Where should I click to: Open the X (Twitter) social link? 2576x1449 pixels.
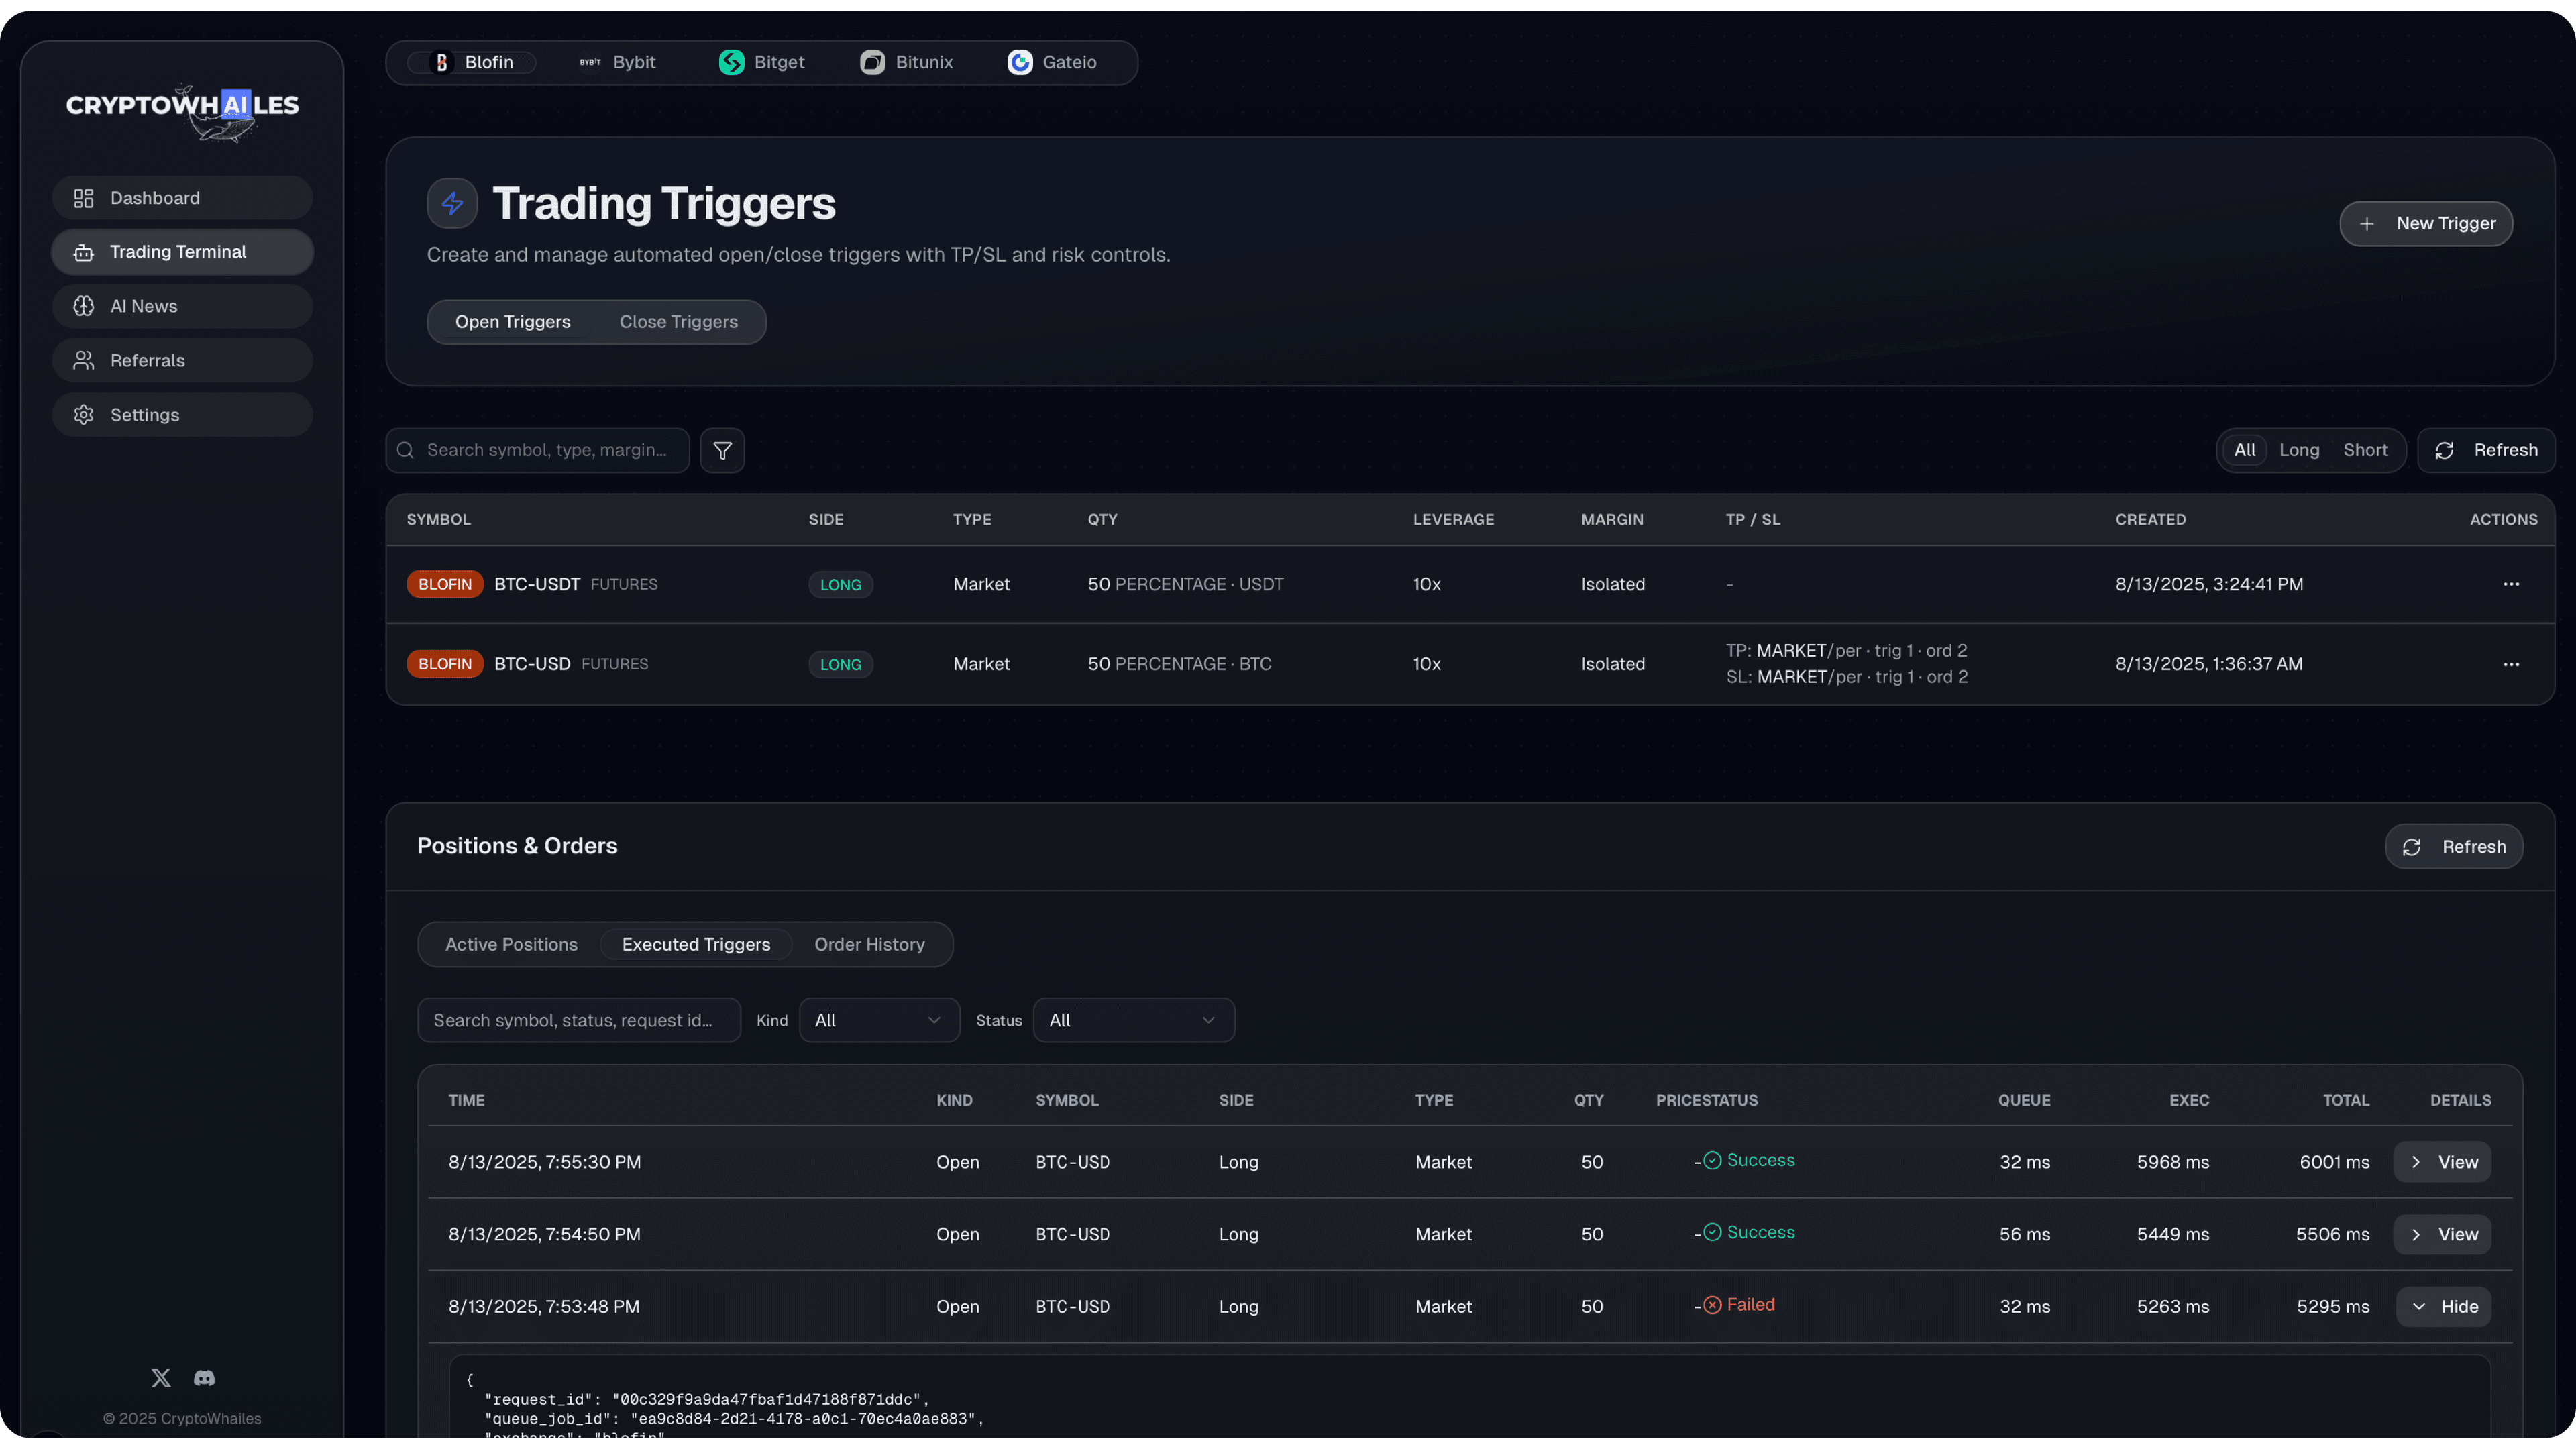click(x=161, y=1378)
